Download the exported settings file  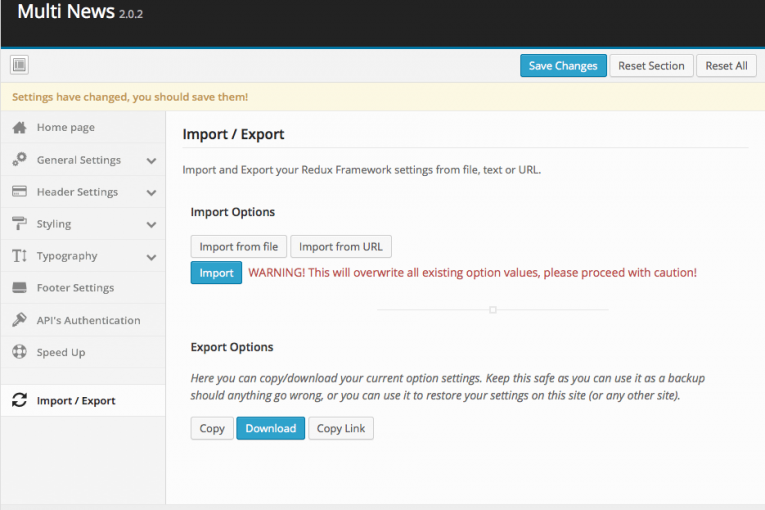(x=271, y=428)
